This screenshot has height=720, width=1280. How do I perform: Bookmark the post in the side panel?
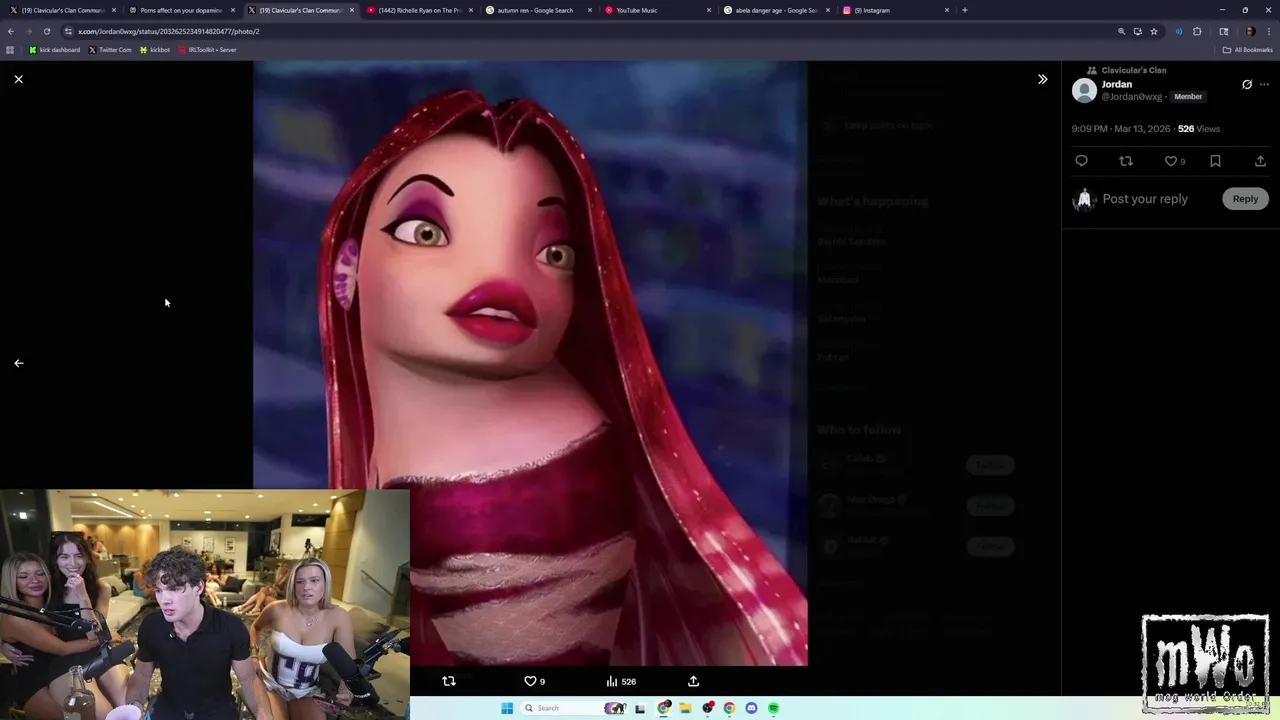(1215, 161)
